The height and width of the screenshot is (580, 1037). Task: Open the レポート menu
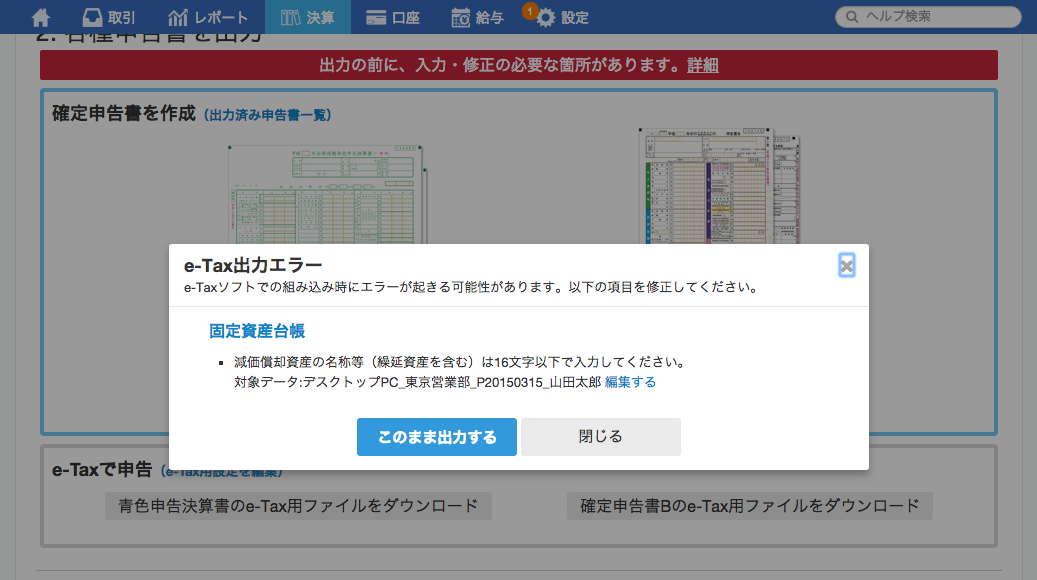[x=208, y=17]
